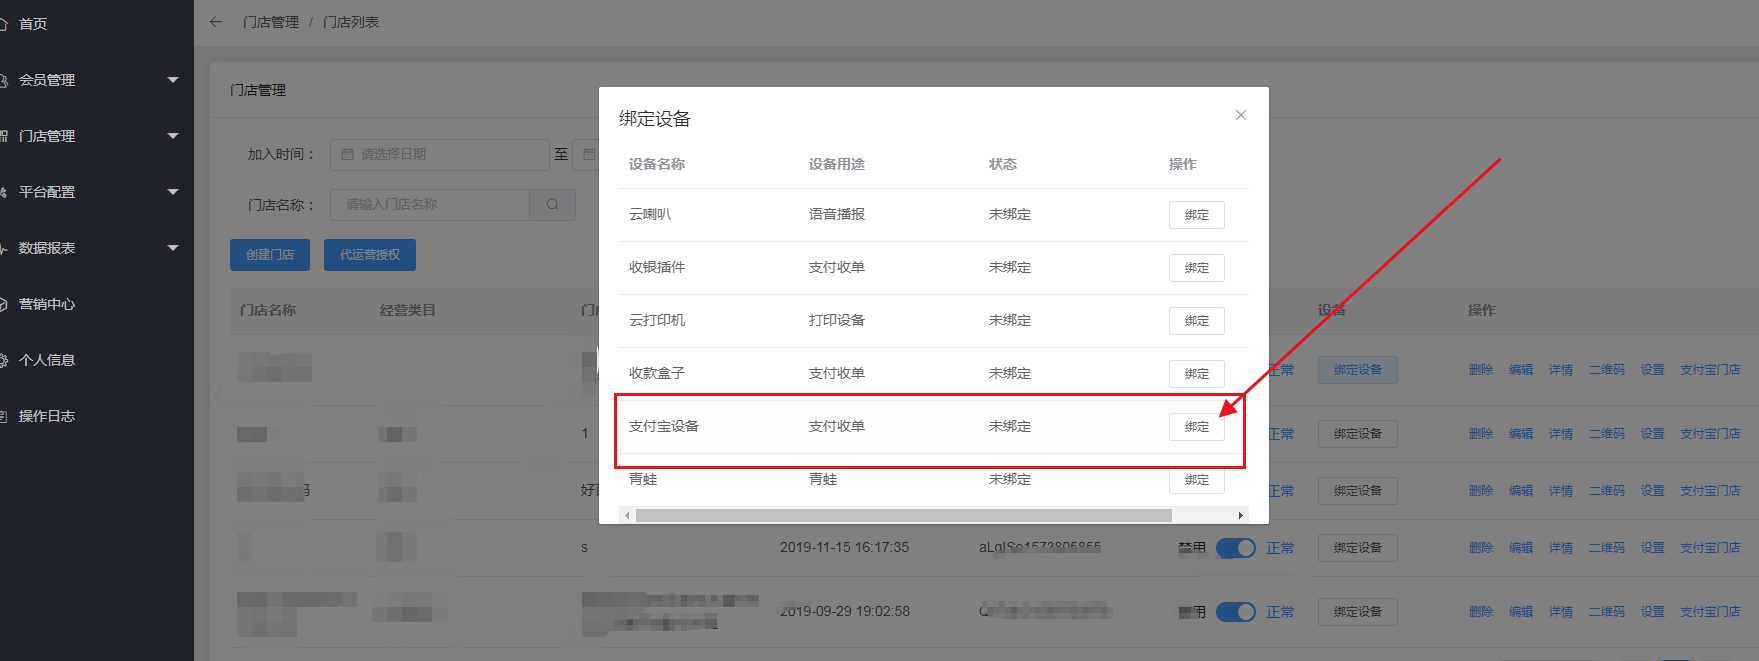The width and height of the screenshot is (1759, 661).
Task: Click the search magnifier button for 门店名称
Action: pyautogui.click(x=552, y=204)
